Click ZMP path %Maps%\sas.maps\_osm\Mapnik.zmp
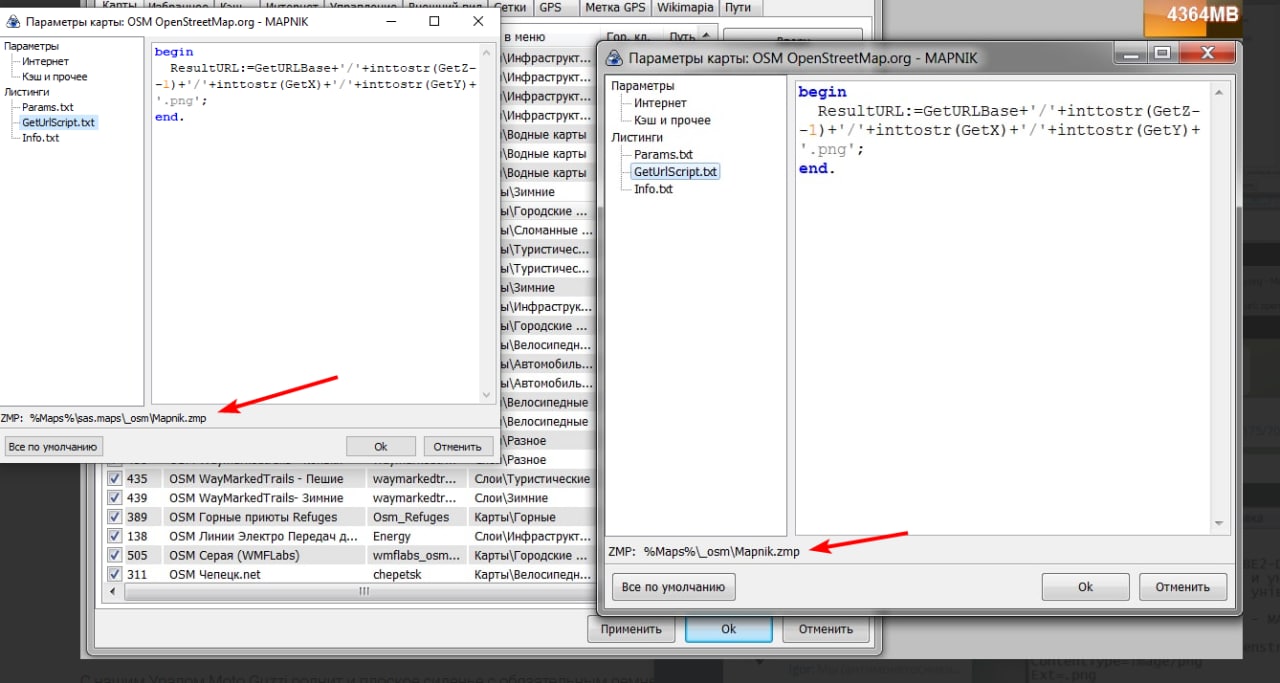The height and width of the screenshot is (683, 1280). 118,418
